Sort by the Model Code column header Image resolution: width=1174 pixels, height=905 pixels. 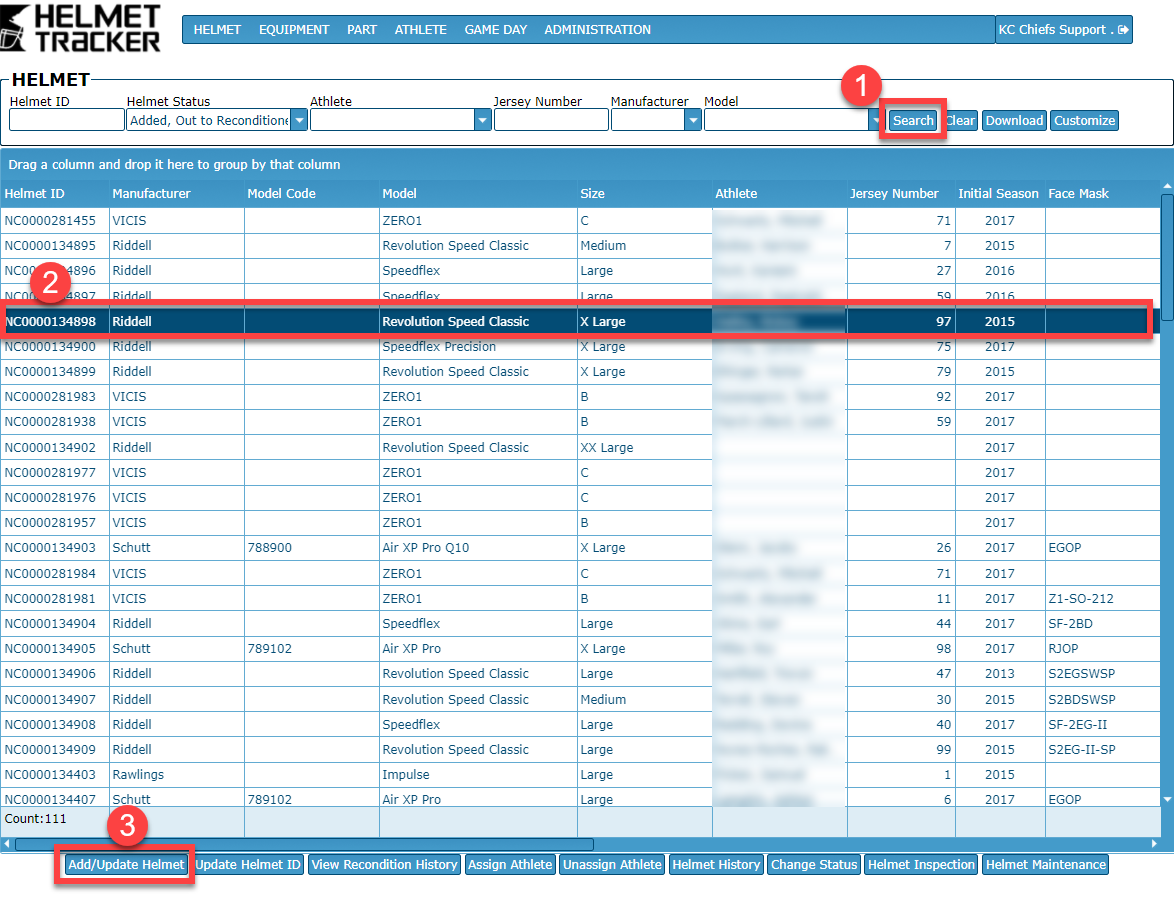click(x=311, y=193)
